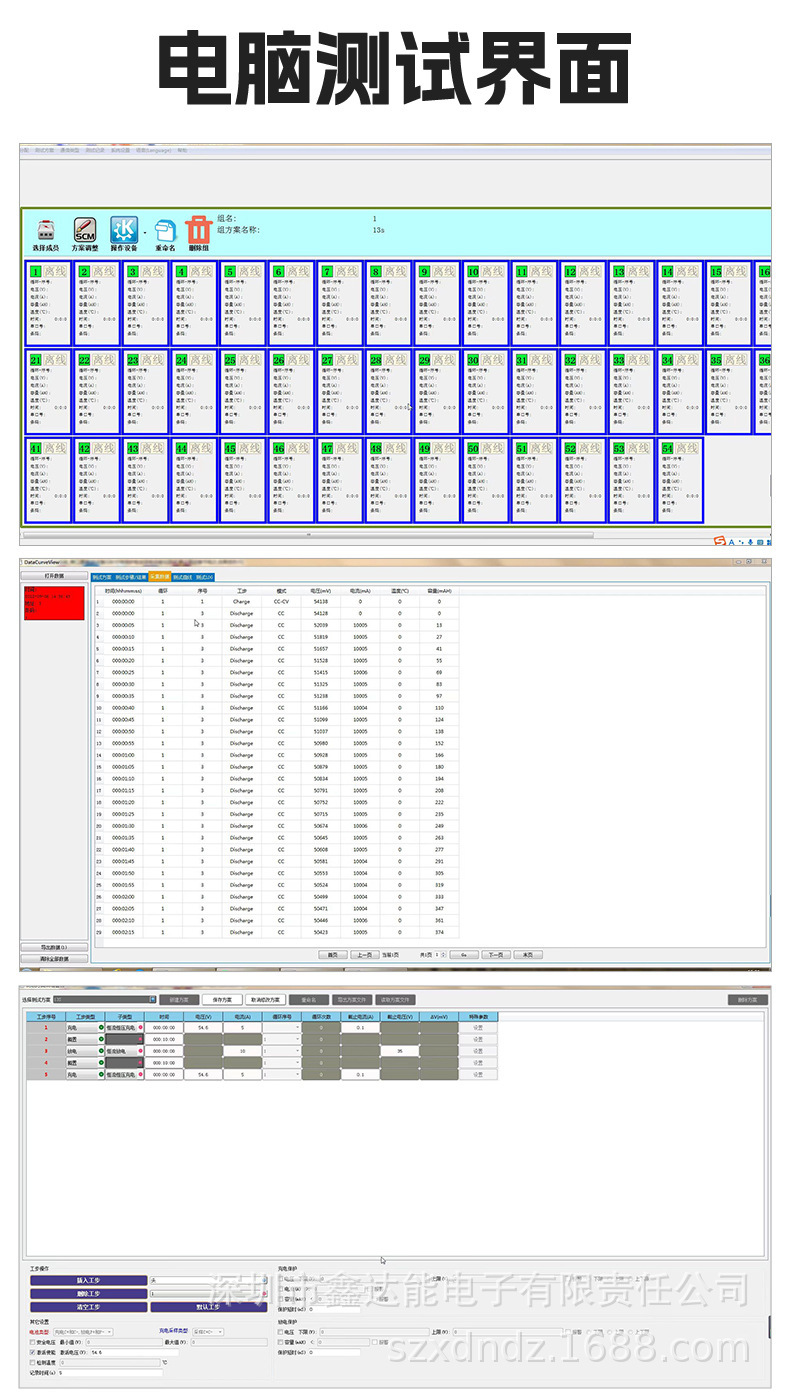
Task: Click the 删除工步 delete step button
Action: click(89, 1293)
